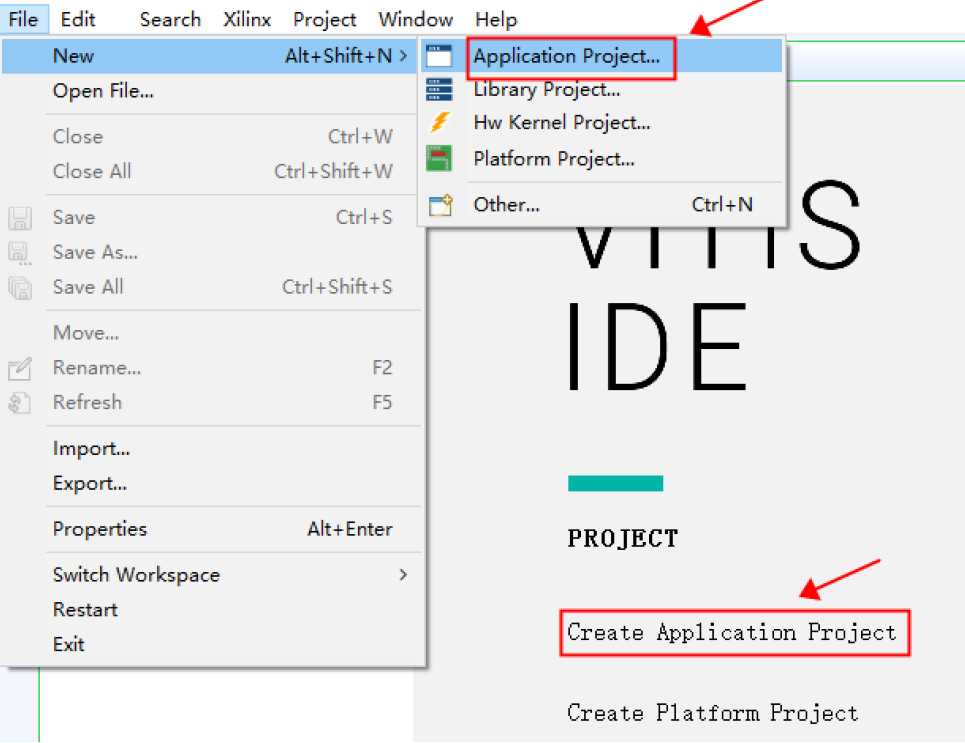965x743 pixels.
Task: Select Platform Project... from submenu
Action: pos(602,159)
